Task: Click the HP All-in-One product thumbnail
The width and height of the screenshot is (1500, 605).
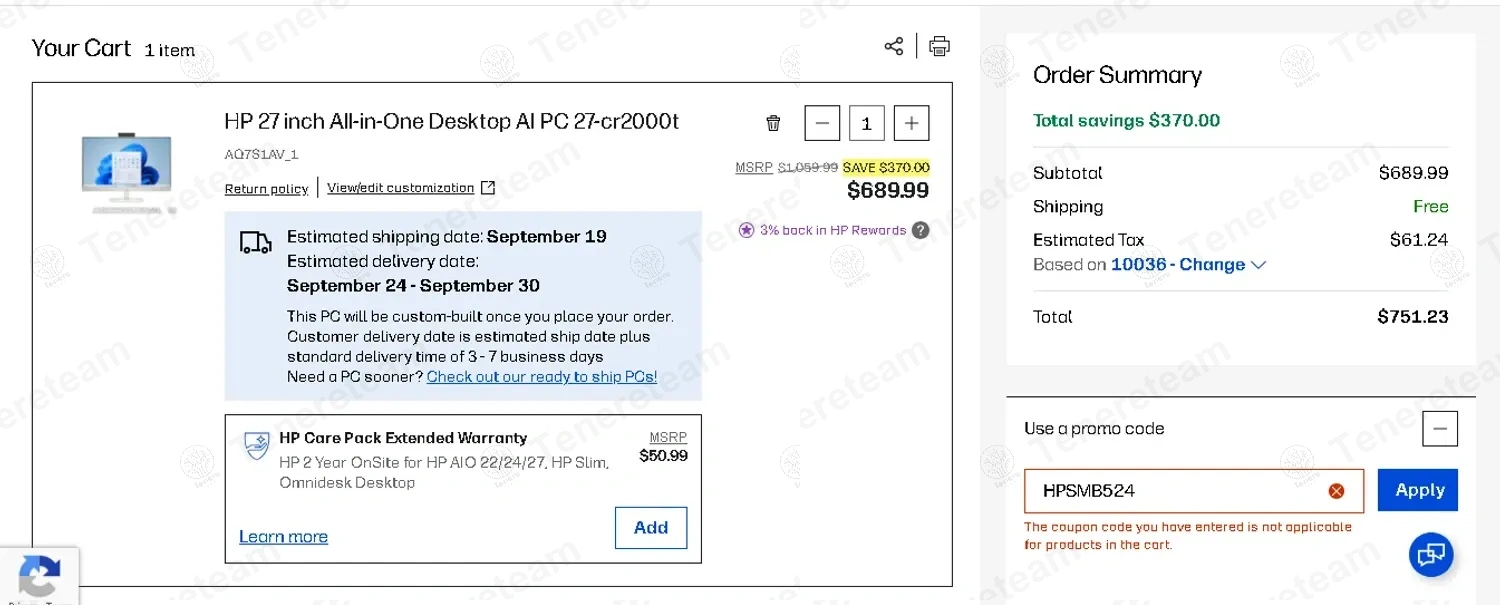Action: [126, 173]
